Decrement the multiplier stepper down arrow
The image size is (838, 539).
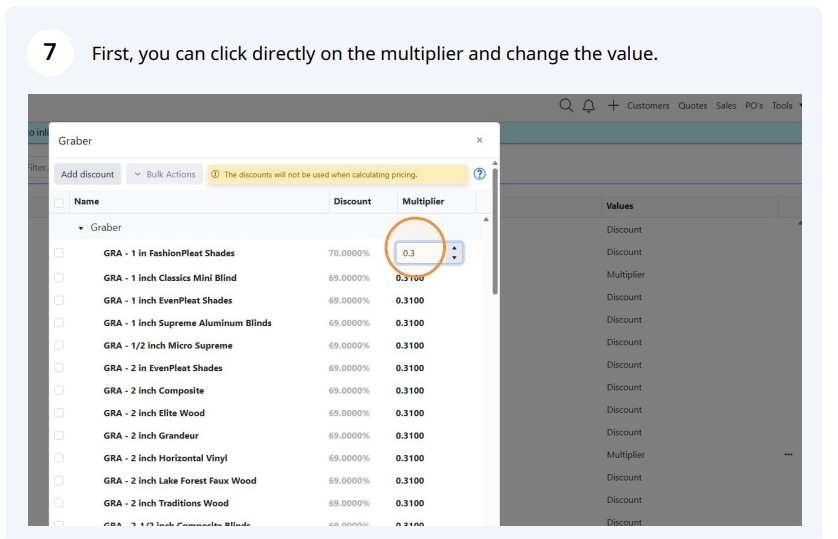[x=454, y=257]
